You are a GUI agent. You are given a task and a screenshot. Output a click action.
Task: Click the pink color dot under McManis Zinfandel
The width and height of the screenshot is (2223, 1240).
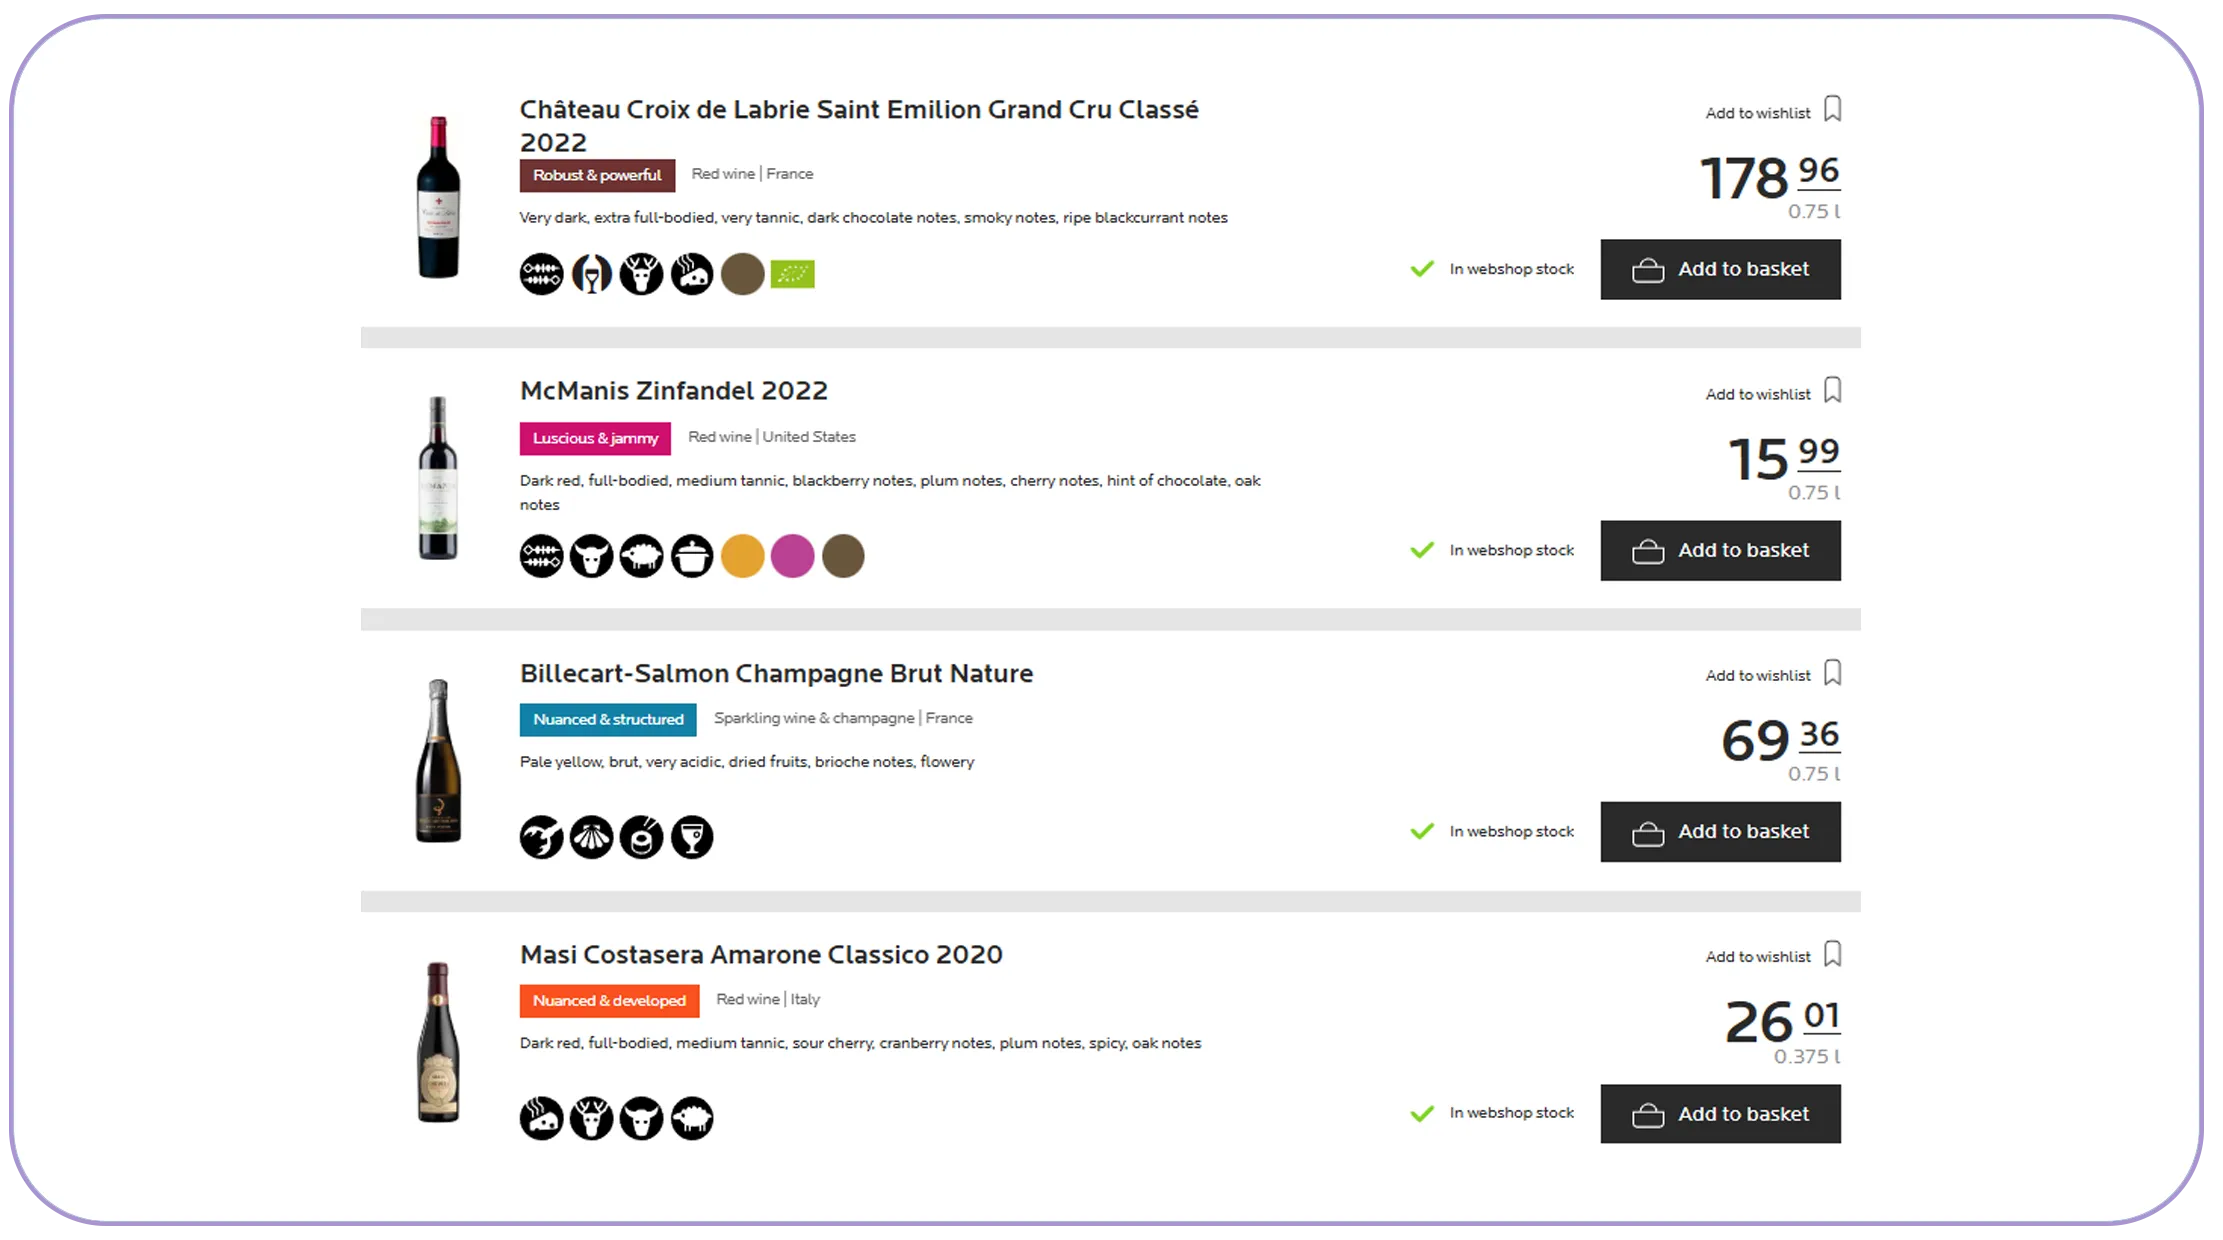(793, 555)
